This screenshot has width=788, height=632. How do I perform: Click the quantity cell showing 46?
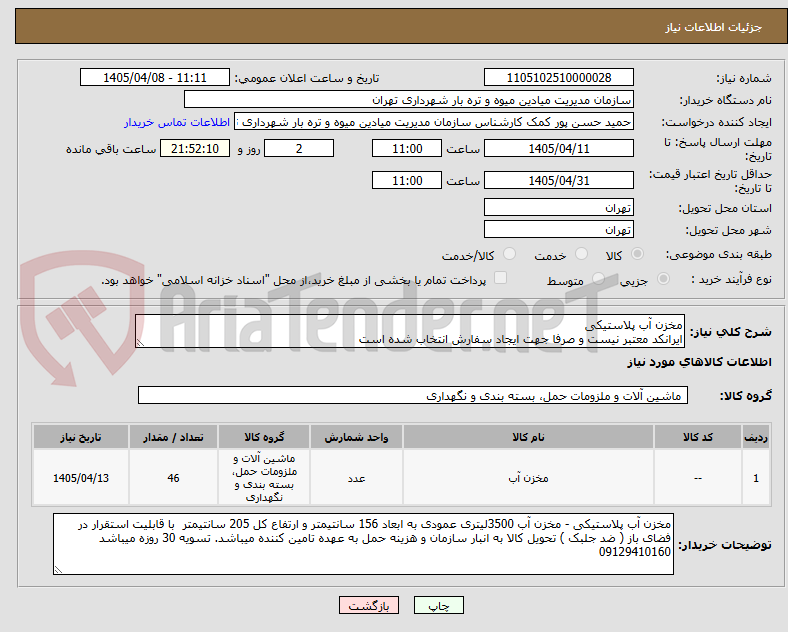[173, 478]
